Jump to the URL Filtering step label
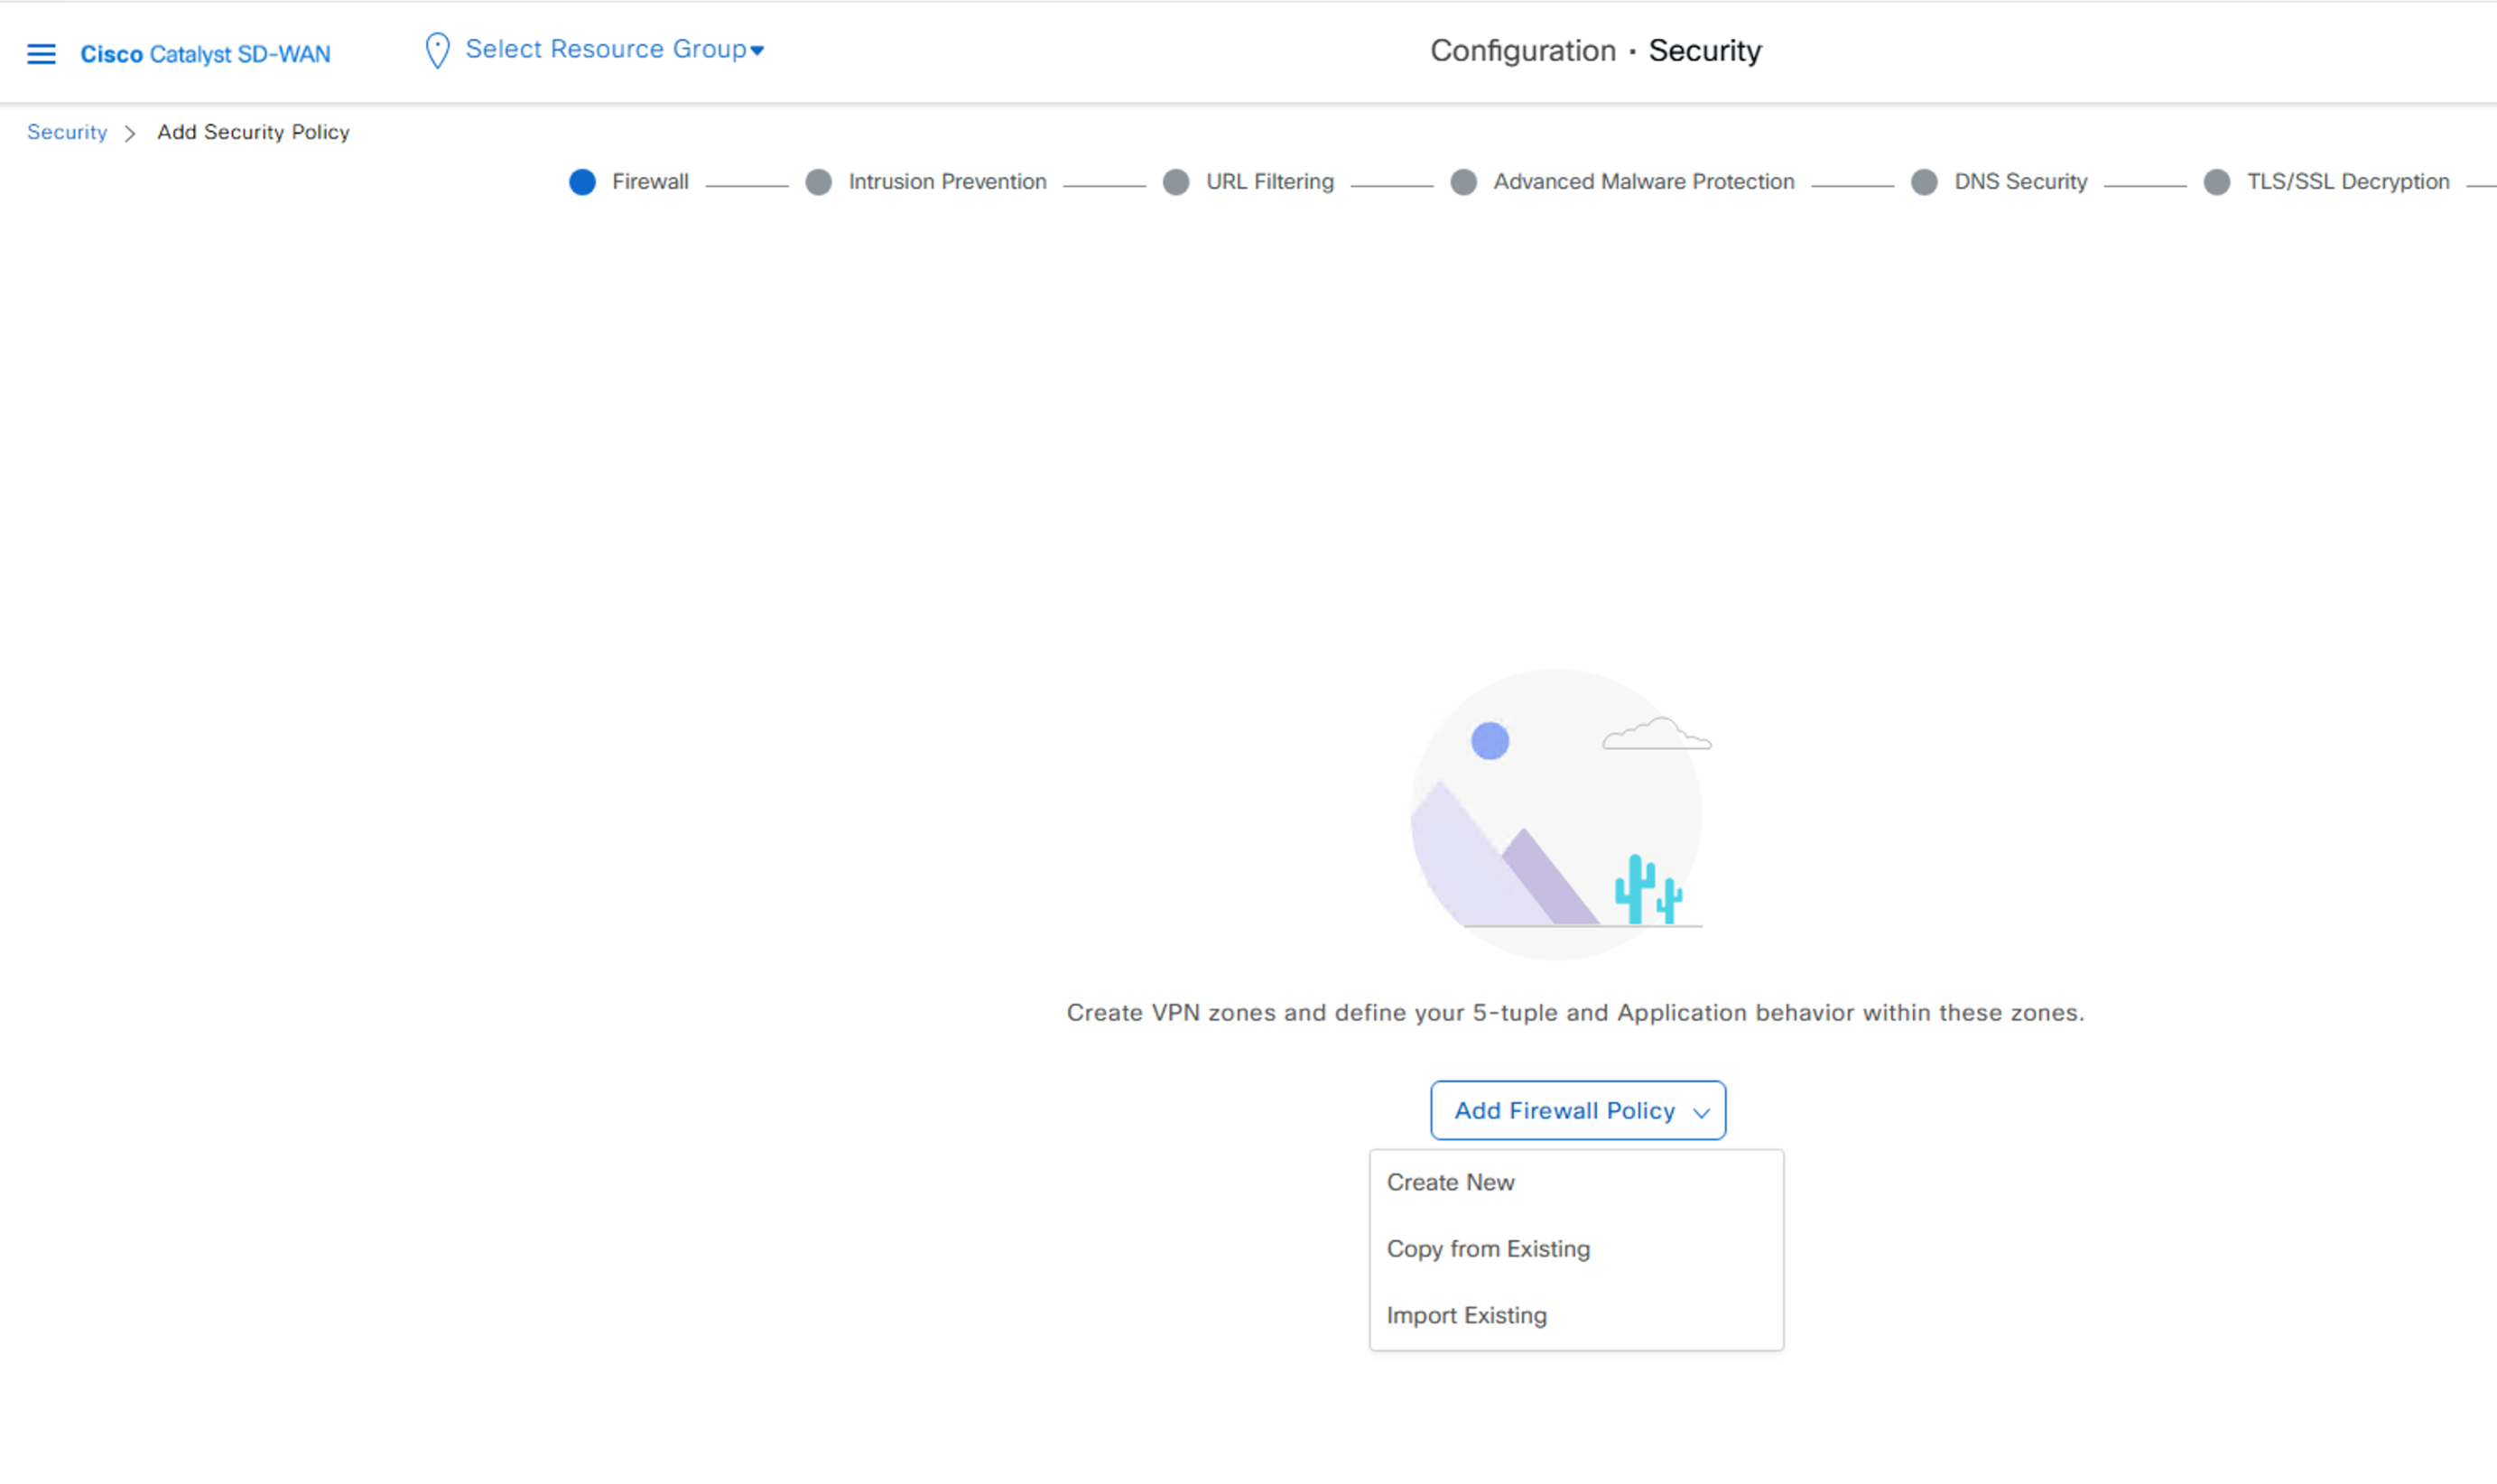This screenshot has height=1484, width=2497. 1270,182
